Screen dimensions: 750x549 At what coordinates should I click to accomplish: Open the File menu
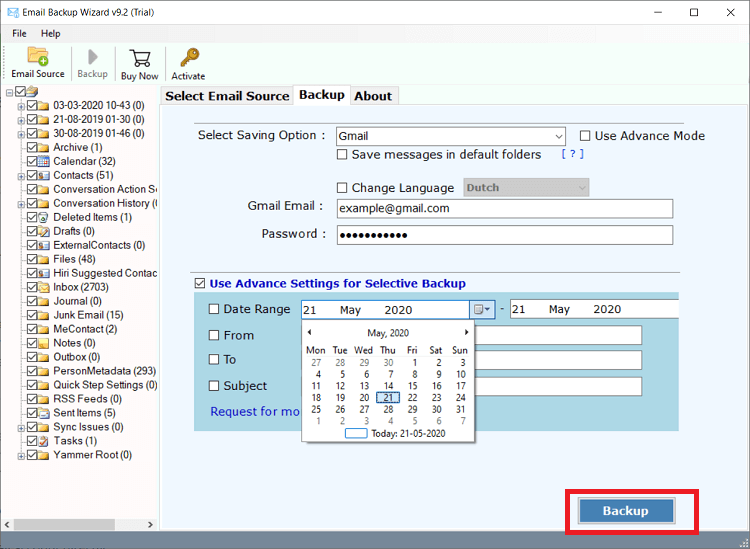tap(20, 33)
